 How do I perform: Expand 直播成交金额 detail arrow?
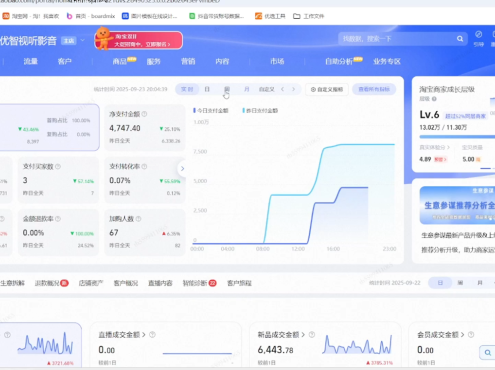[144, 334]
